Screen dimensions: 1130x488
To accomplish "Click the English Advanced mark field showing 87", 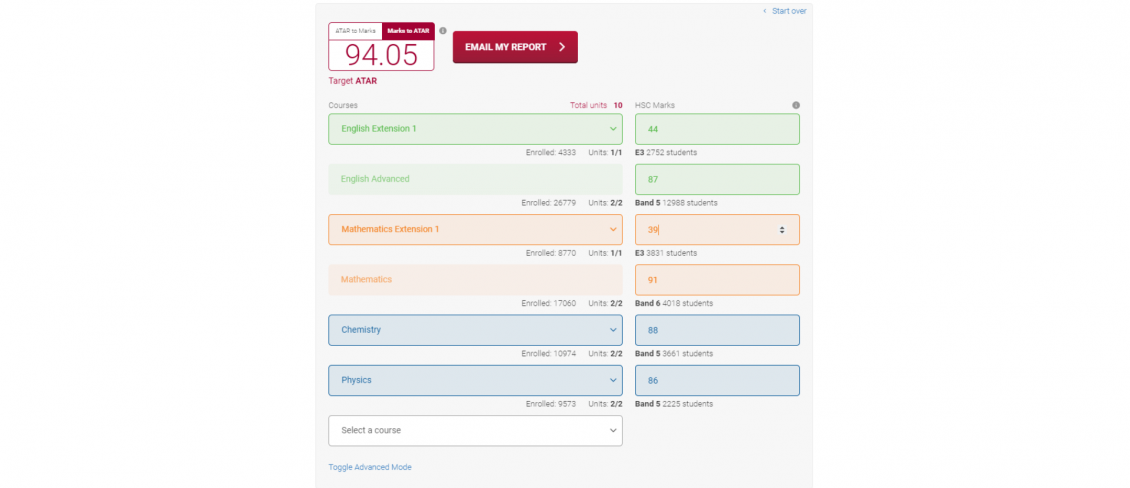I will click(717, 179).
